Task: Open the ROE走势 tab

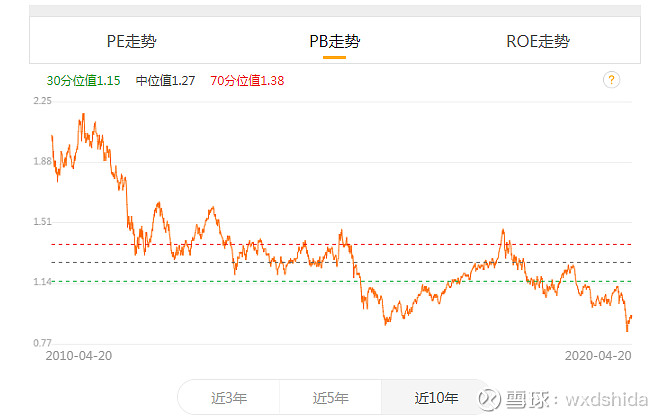Action: pos(538,41)
